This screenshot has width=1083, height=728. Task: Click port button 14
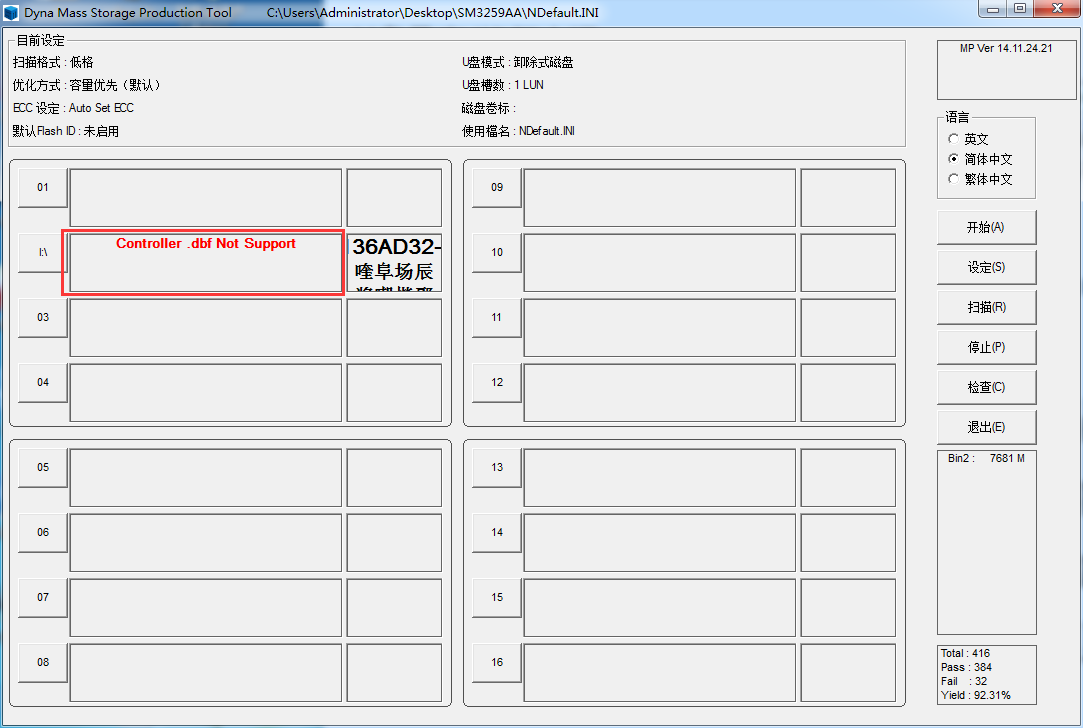[497, 533]
